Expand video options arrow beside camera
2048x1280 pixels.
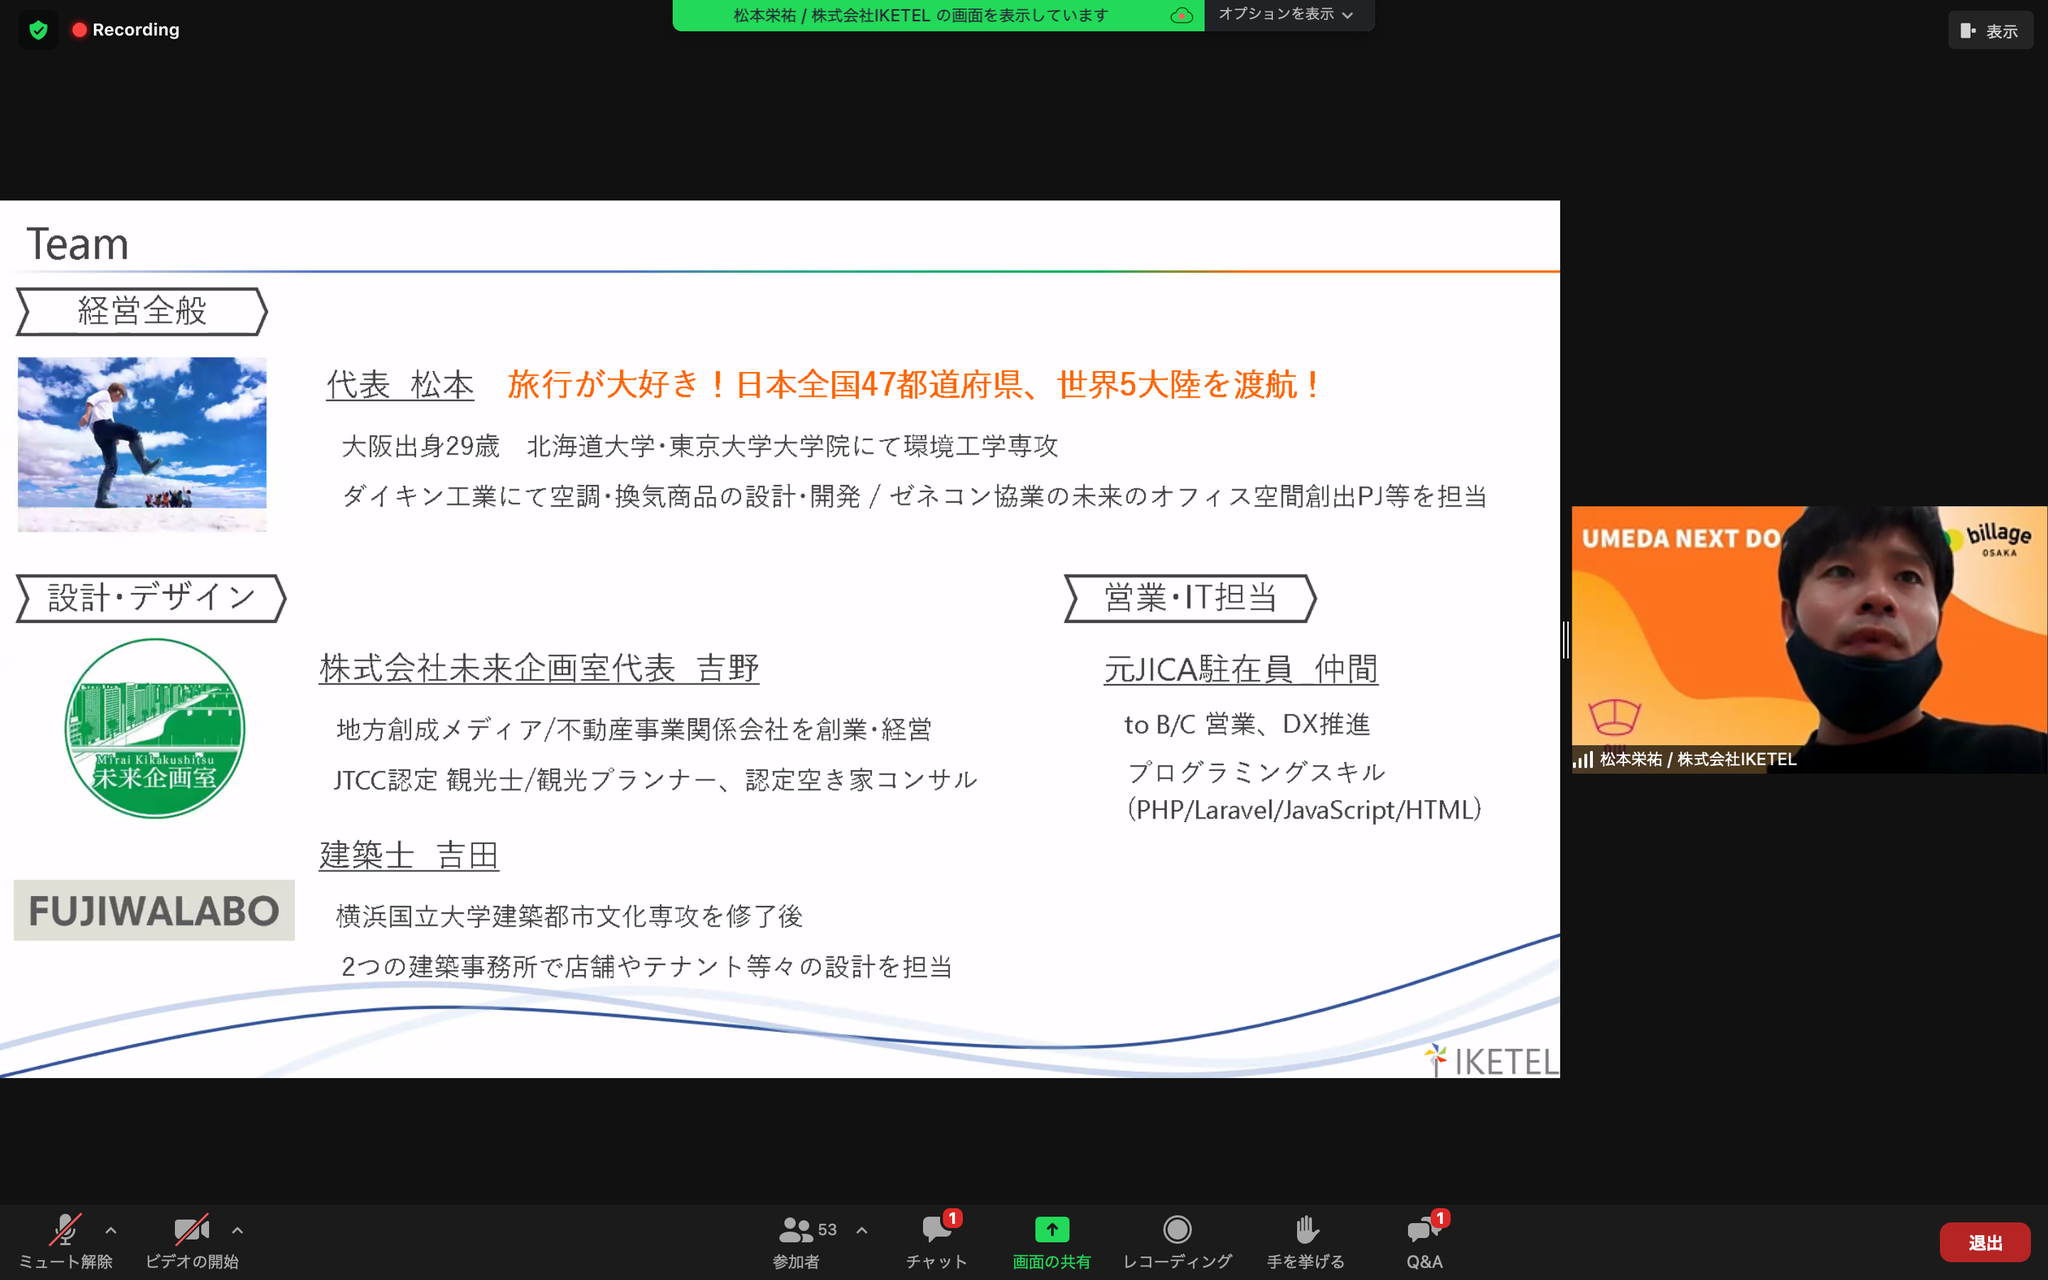(x=237, y=1231)
